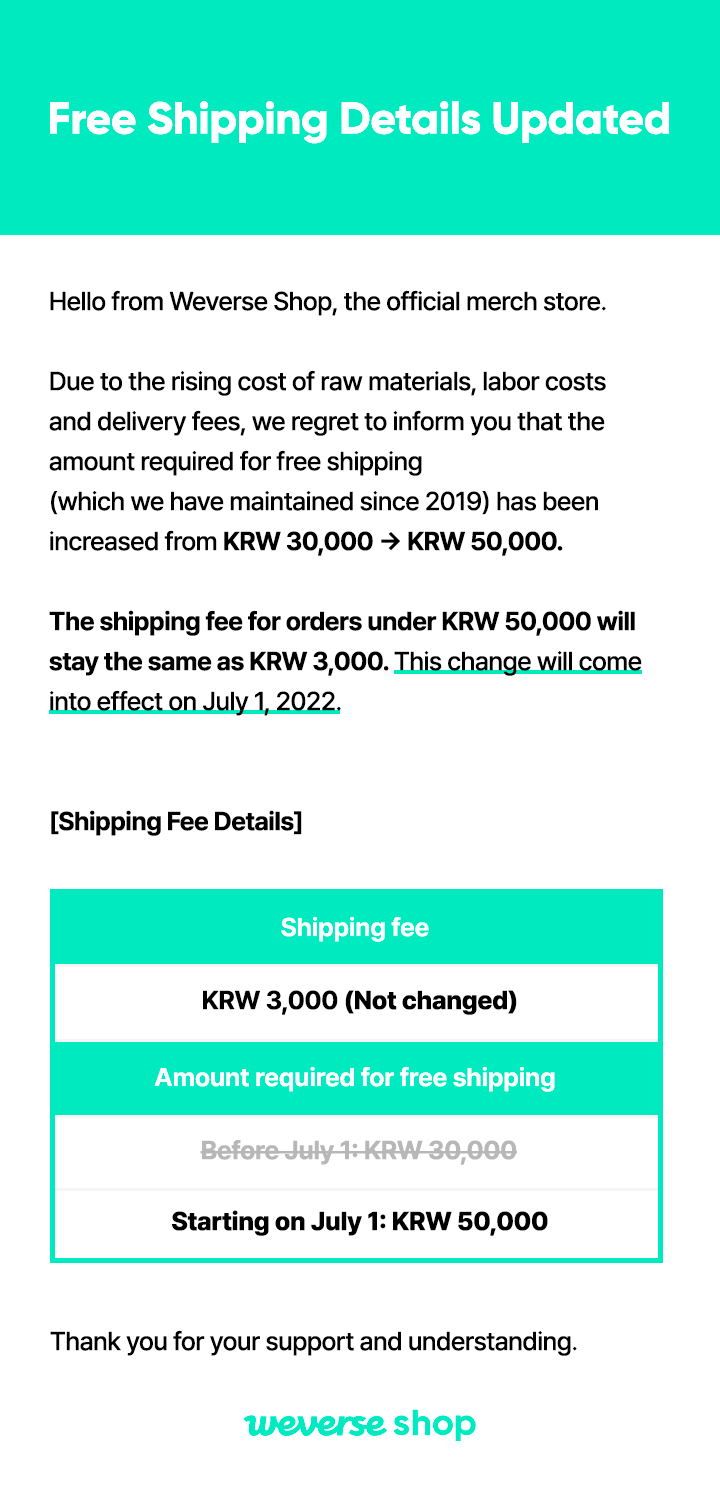Select the 'Starting on July 1: KRW 50,000' row
Image resolution: width=720 pixels, height=1497 pixels.
click(x=359, y=1222)
